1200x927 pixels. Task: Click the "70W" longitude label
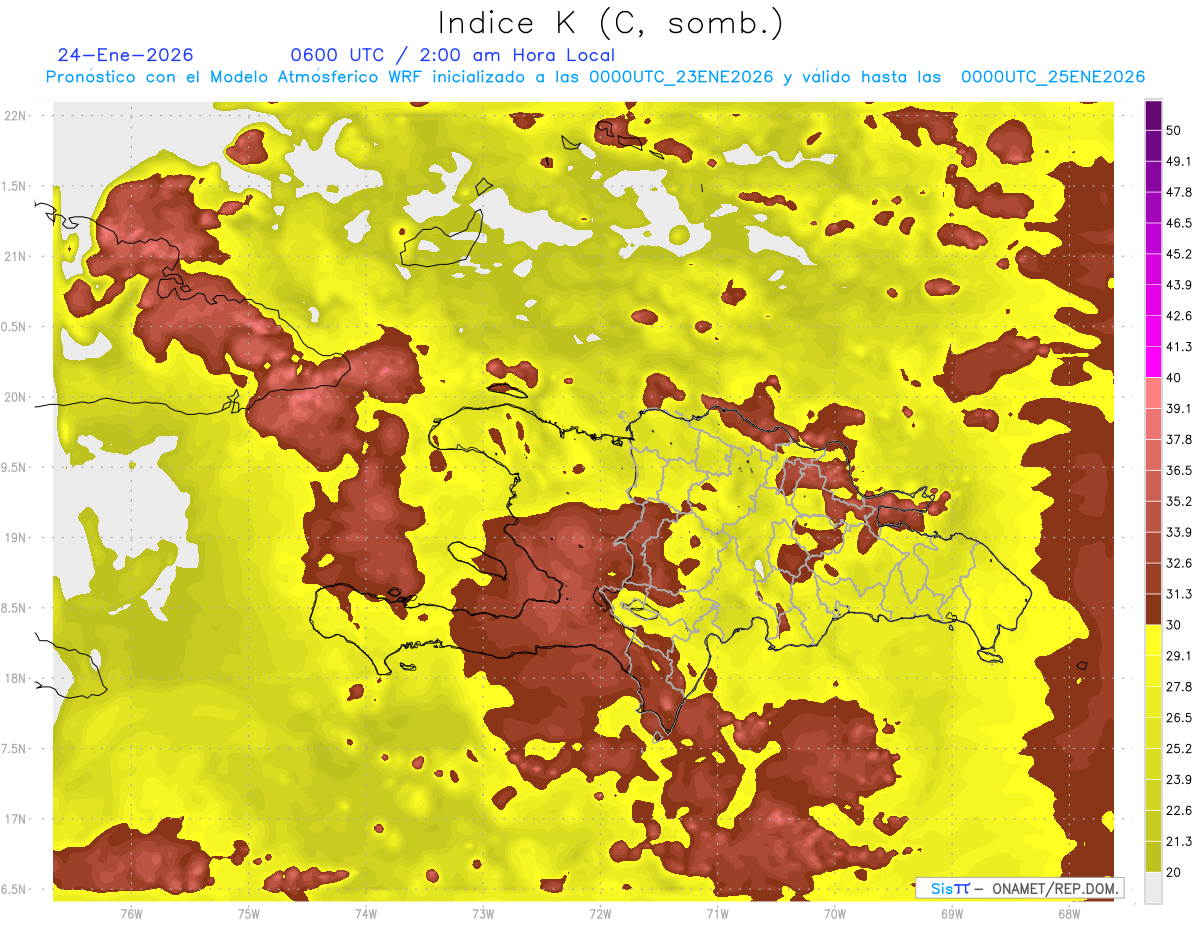[835, 914]
